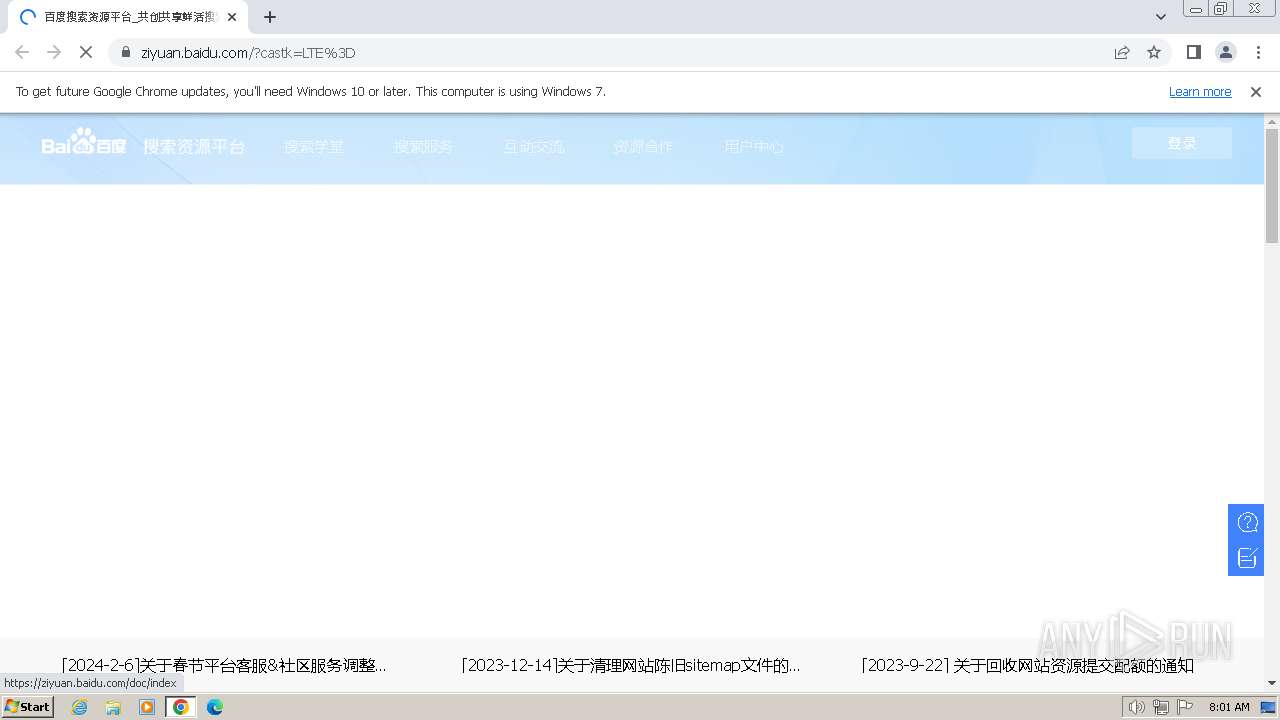Viewport: 1280px width, 720px height.
Task: Close the 百度搜索资源平台 tab
Action: pyautogui.click(x=232, y=17)
